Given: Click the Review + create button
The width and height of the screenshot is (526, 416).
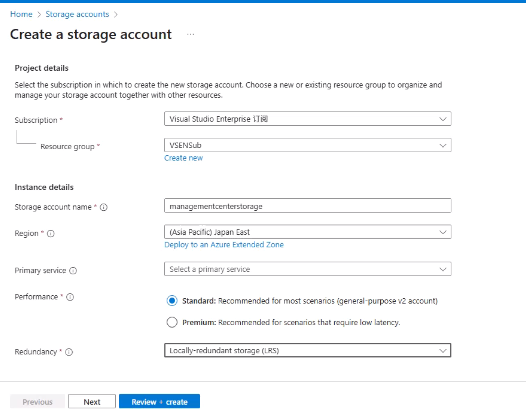Looking at the screenshot, I should pyautogui.click(x=159, y=402).
